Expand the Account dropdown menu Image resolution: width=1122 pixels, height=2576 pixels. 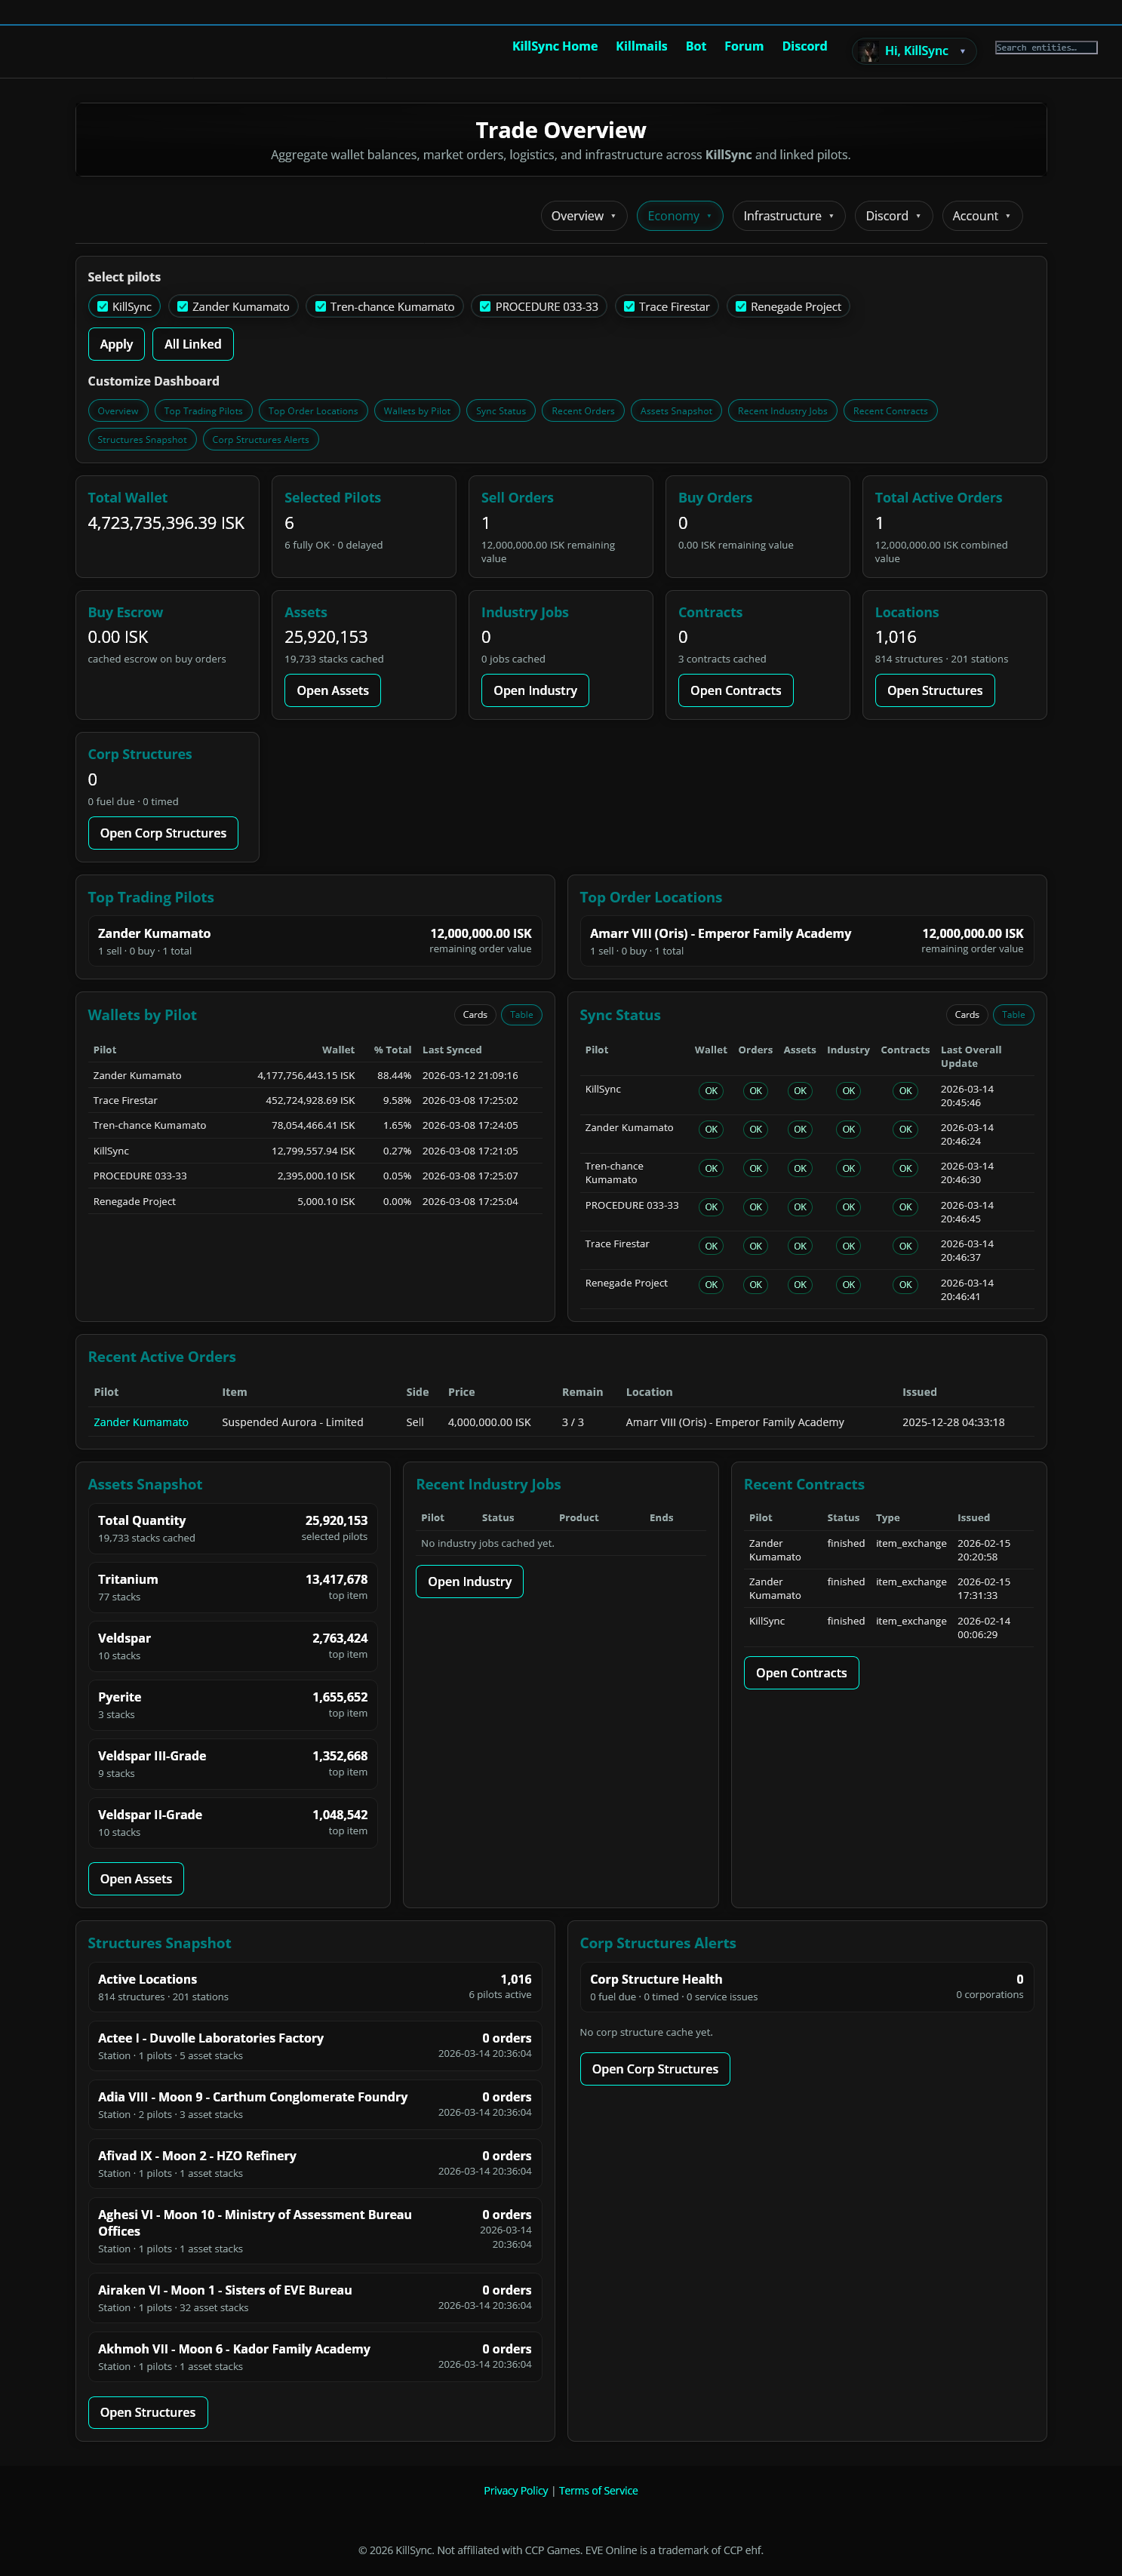pos(981,216)
